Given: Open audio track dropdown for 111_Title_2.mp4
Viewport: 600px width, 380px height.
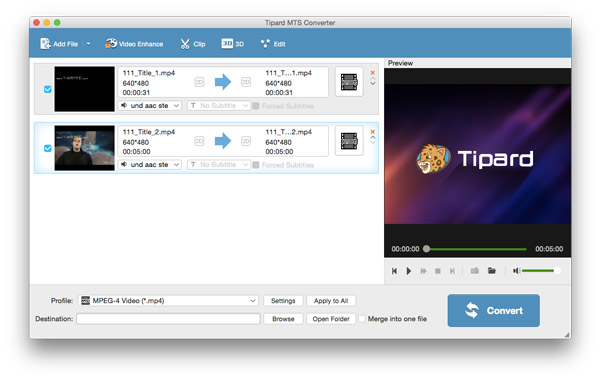Looking at the screenshot, I should click(x=150, y=165).
